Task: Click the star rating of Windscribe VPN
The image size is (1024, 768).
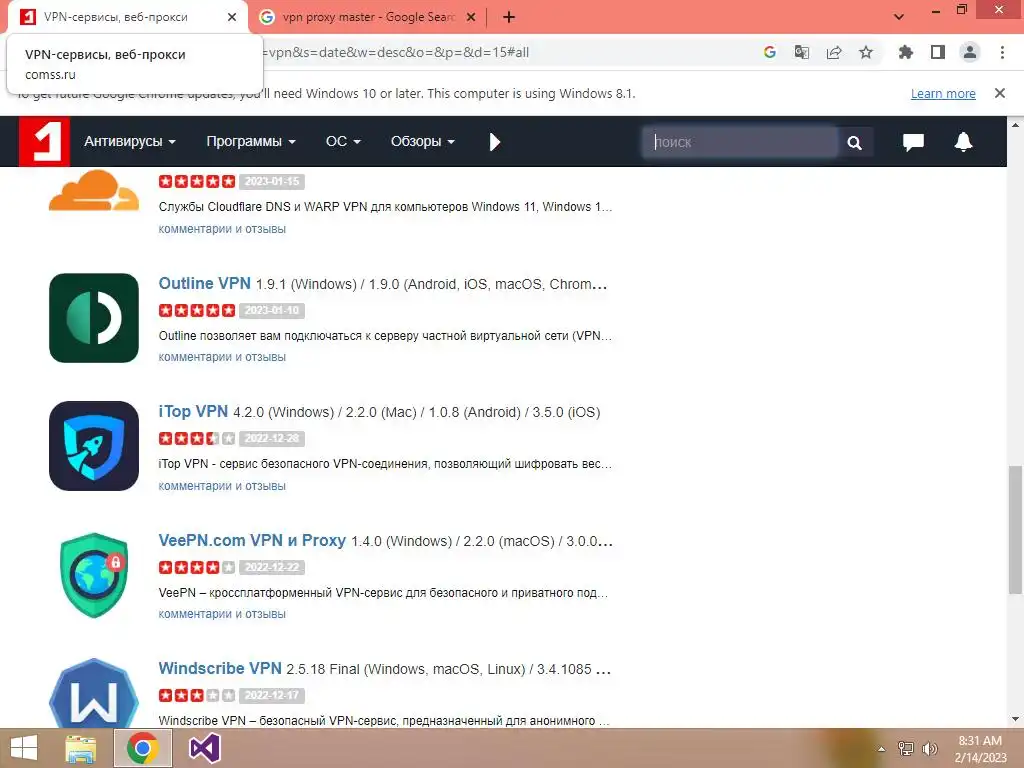Action: pyautogui.click(x=197, y=695)
